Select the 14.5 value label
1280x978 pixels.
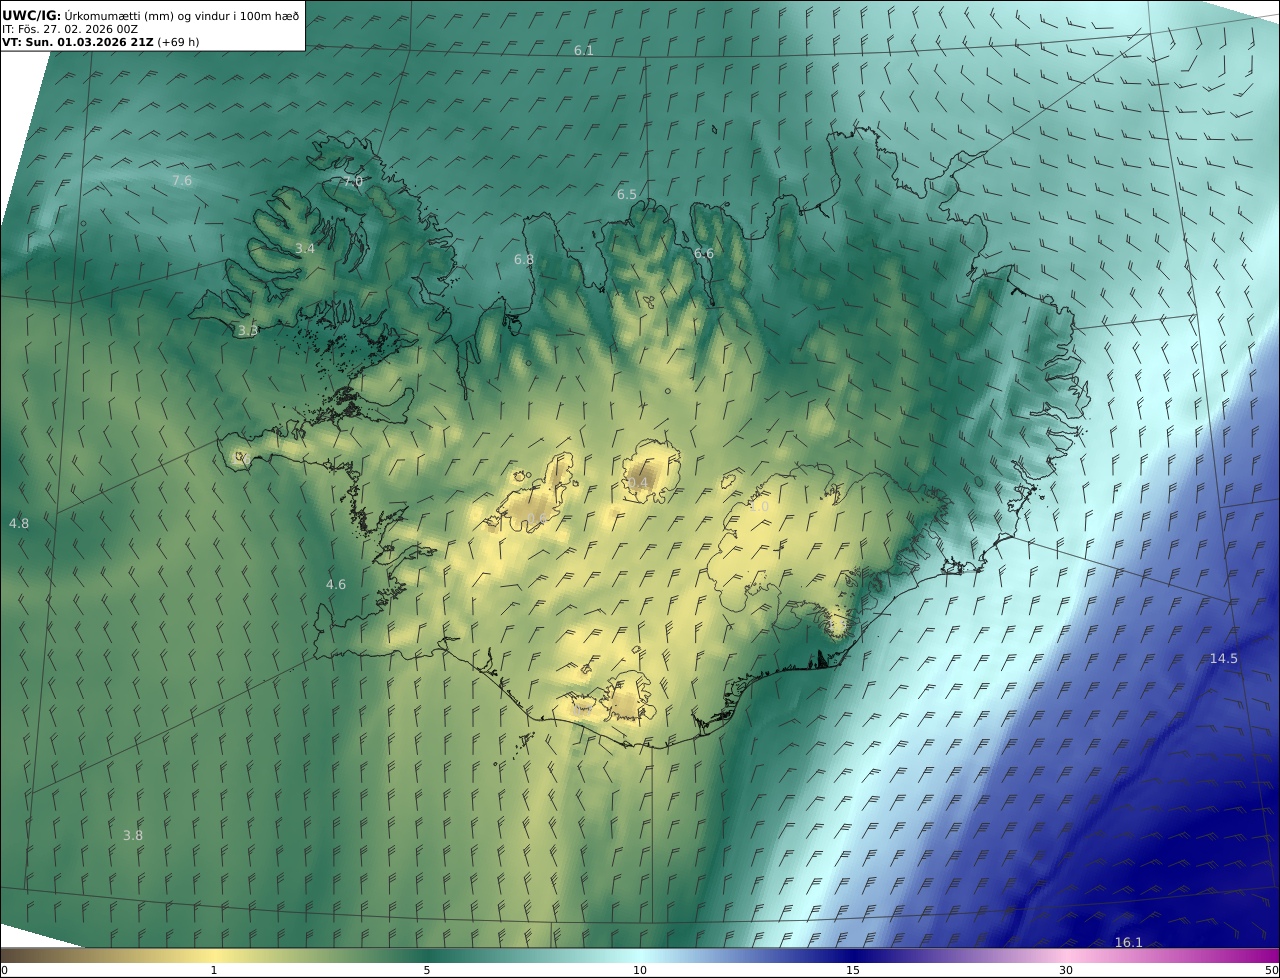(1224, 658)
